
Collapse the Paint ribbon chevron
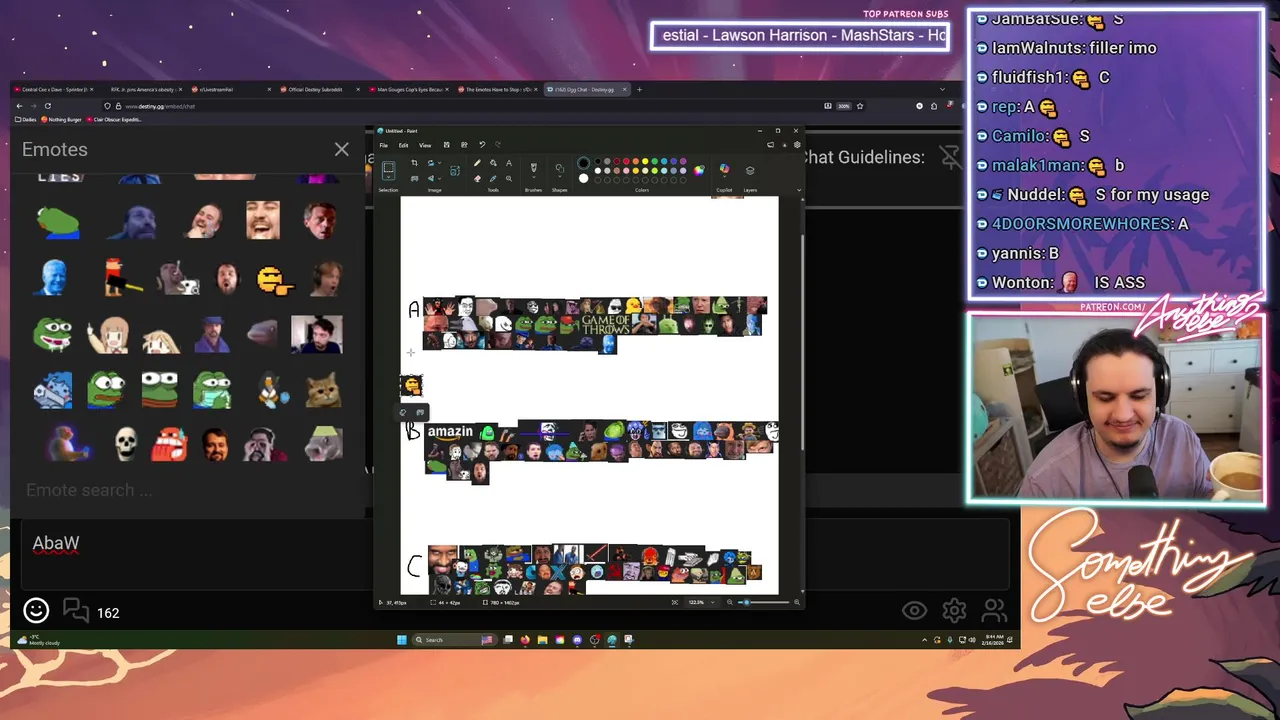tap(799, 190)
